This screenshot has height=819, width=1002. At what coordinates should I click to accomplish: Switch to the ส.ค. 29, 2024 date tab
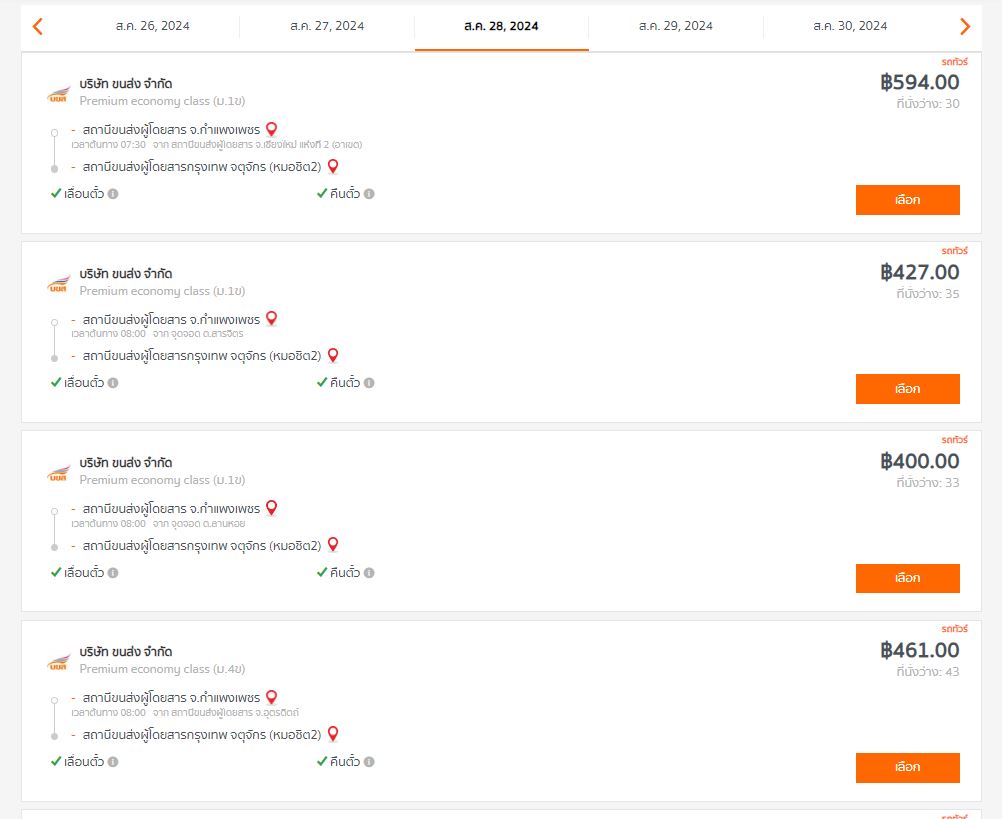click(675, 26)
